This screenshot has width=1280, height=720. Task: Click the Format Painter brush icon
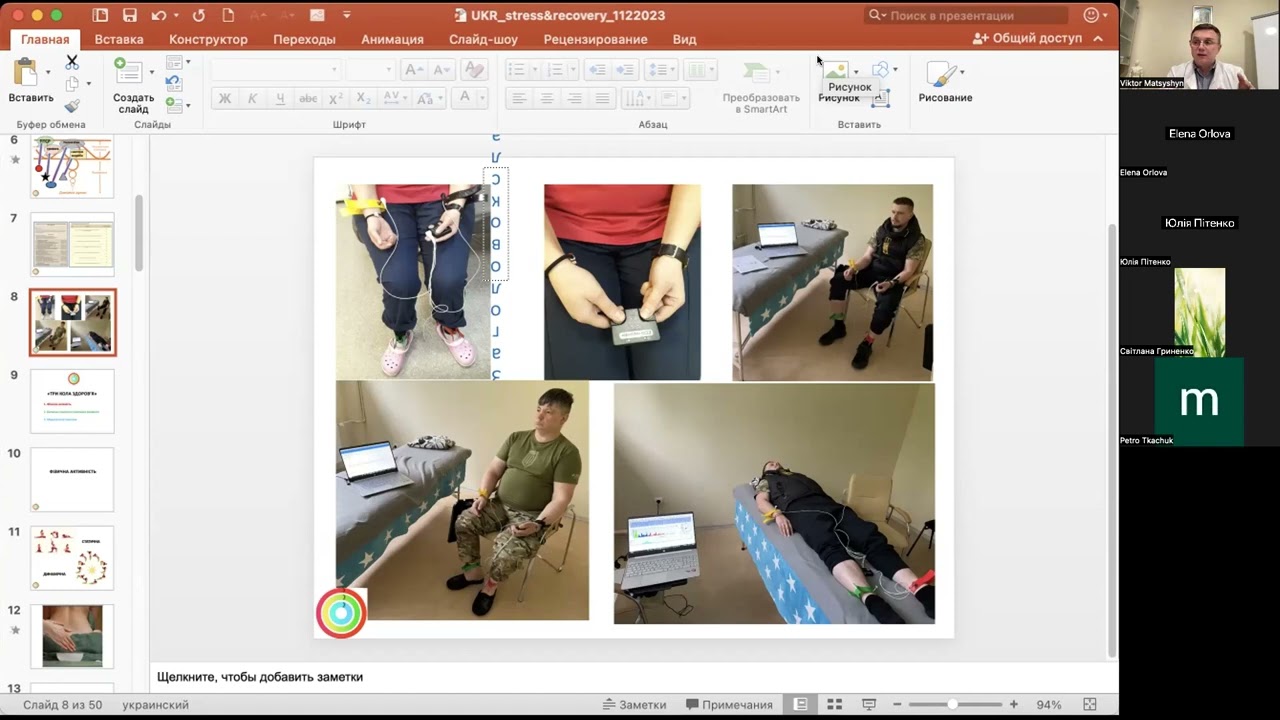[72, 106]
